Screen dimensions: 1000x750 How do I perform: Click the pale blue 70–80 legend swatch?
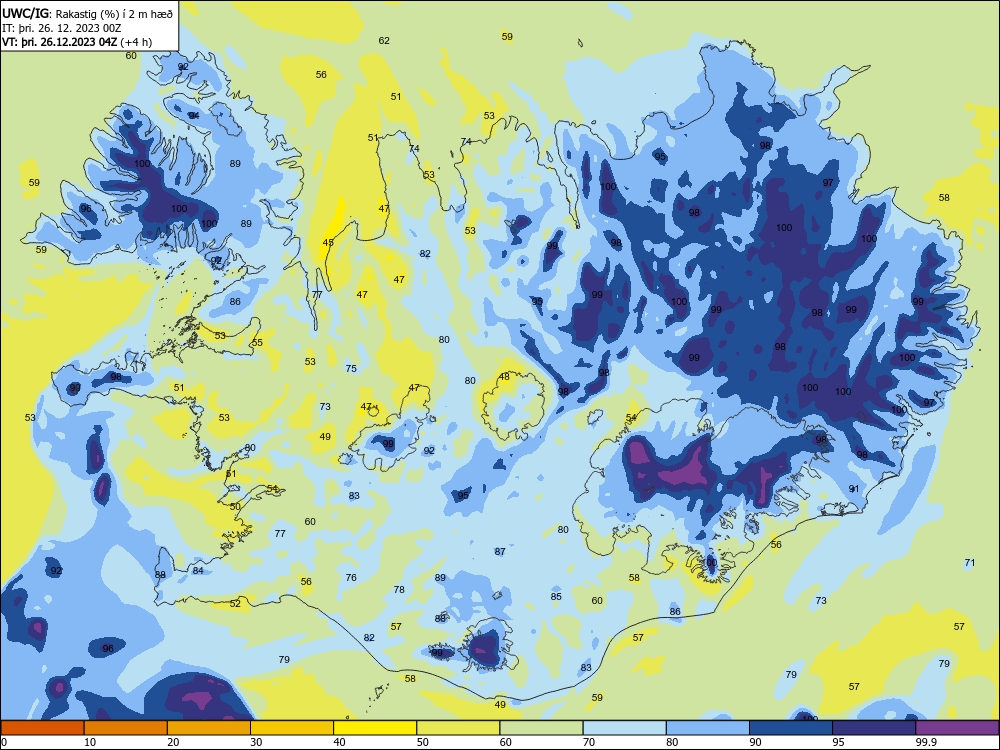pos(624,728)
